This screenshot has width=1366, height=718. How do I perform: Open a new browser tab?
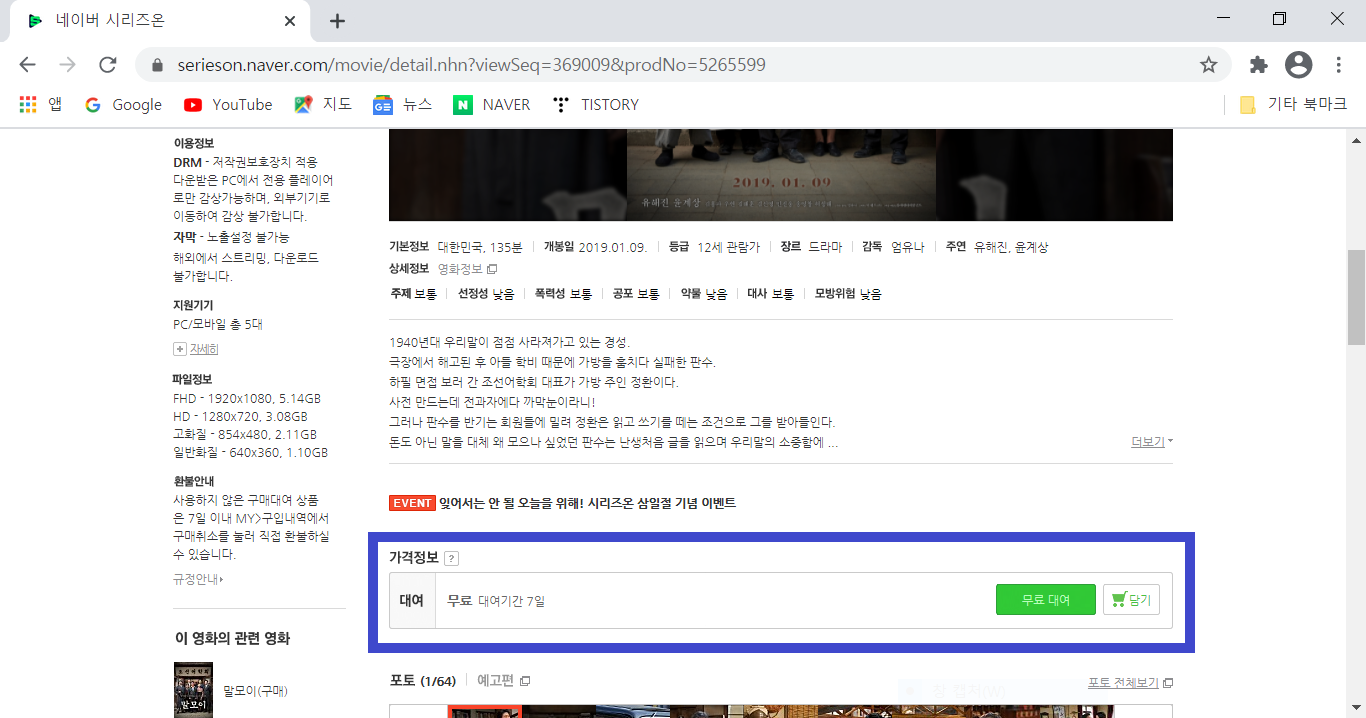tap(338, 21)
